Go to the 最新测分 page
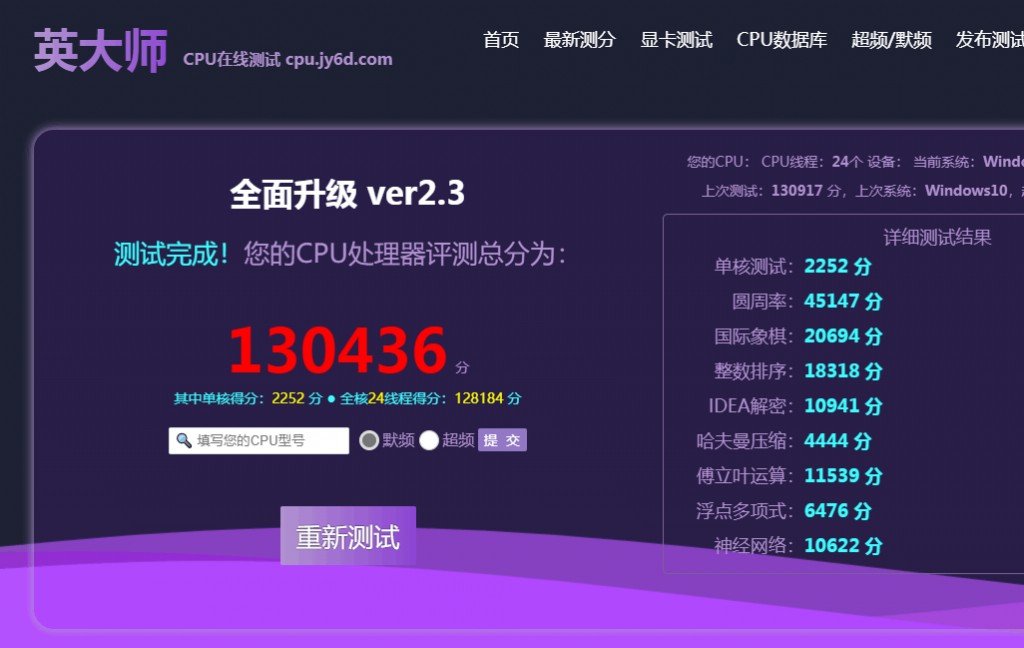 580,40
